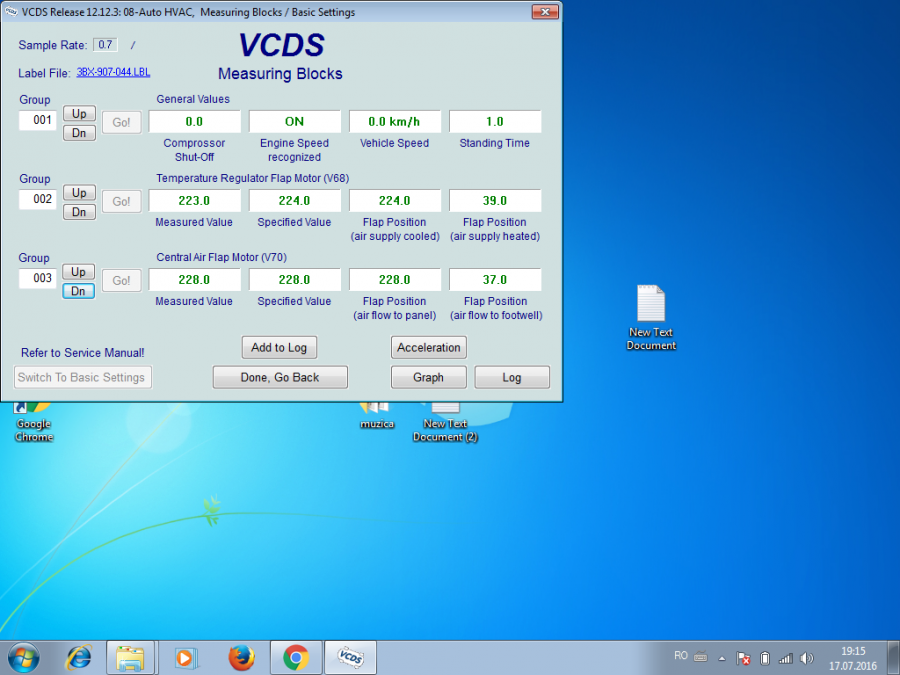This screenshot has height=675, width=900.
Task: Open Firefox from the taskbar
Action: 241,657
